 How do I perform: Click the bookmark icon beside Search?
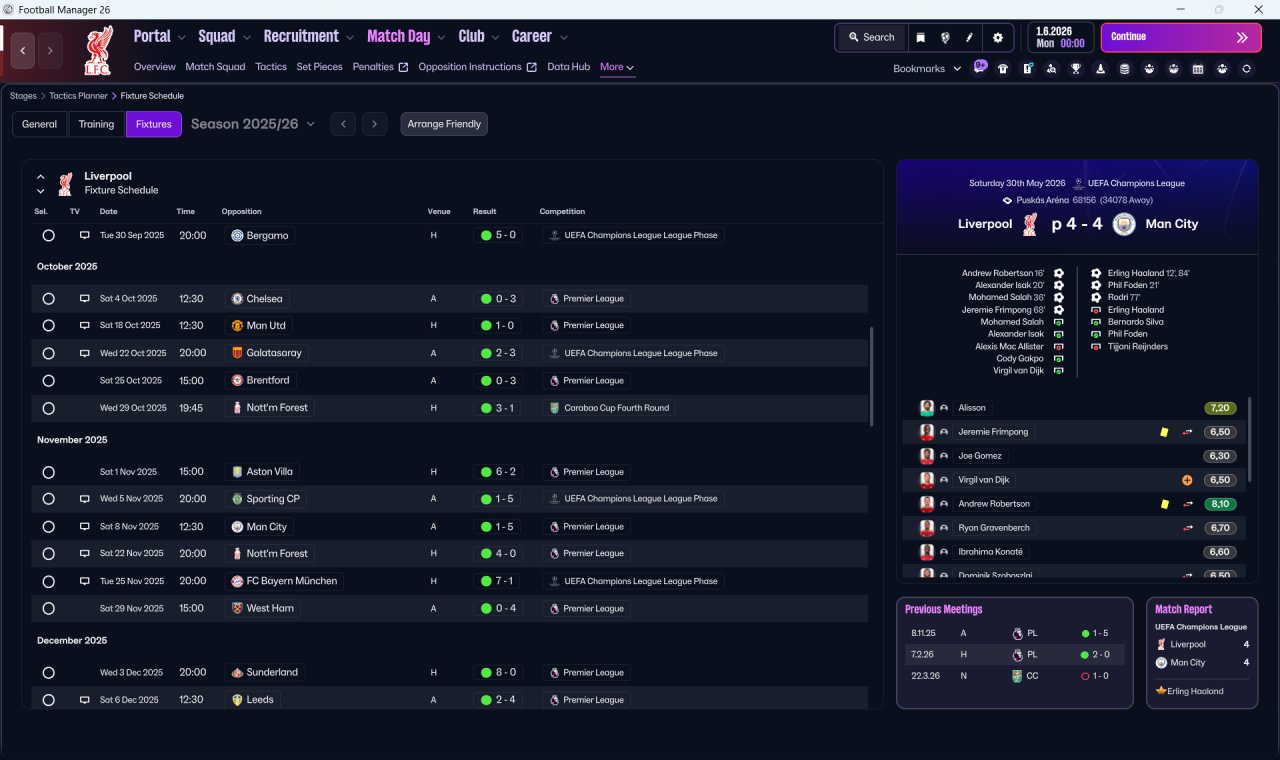(x=921, y=37)
